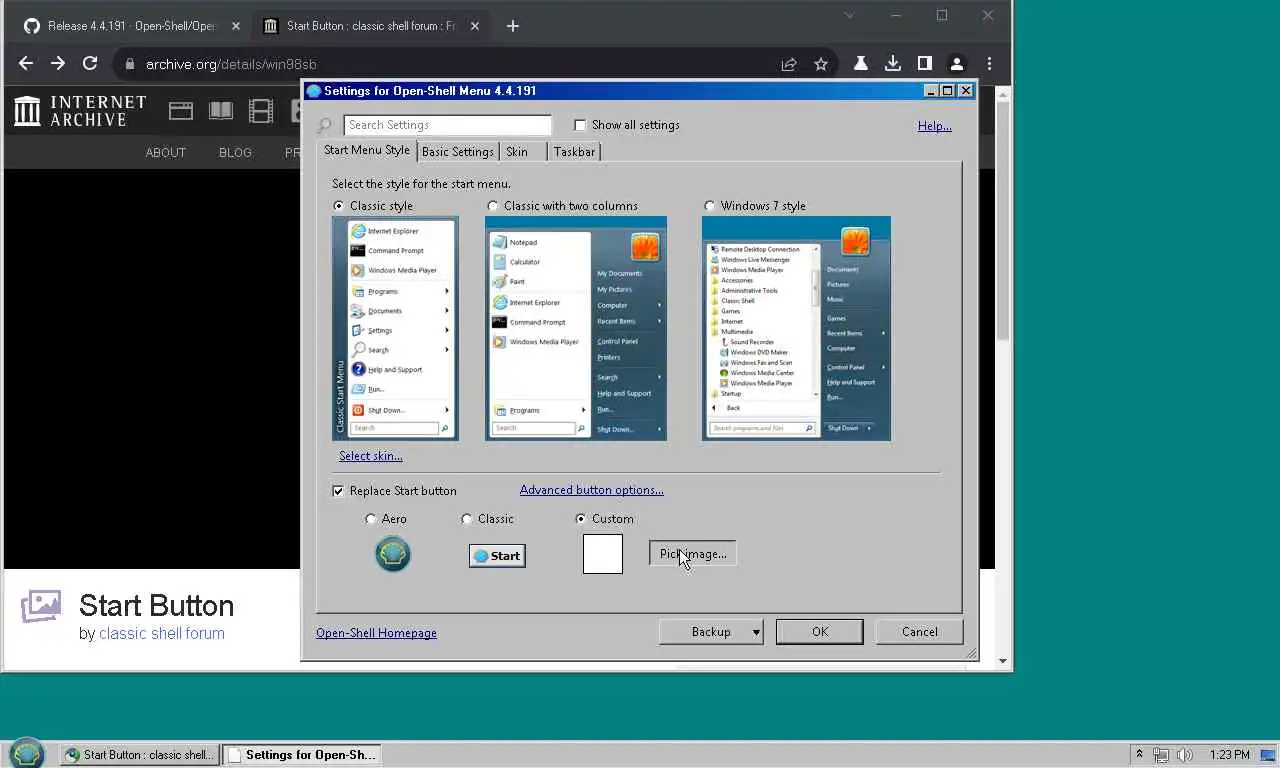The height and width of the screenshot is (768, 1280).
Task: Open the Web archive icon in Internet Archive header
Action: (x=181, y=111)
